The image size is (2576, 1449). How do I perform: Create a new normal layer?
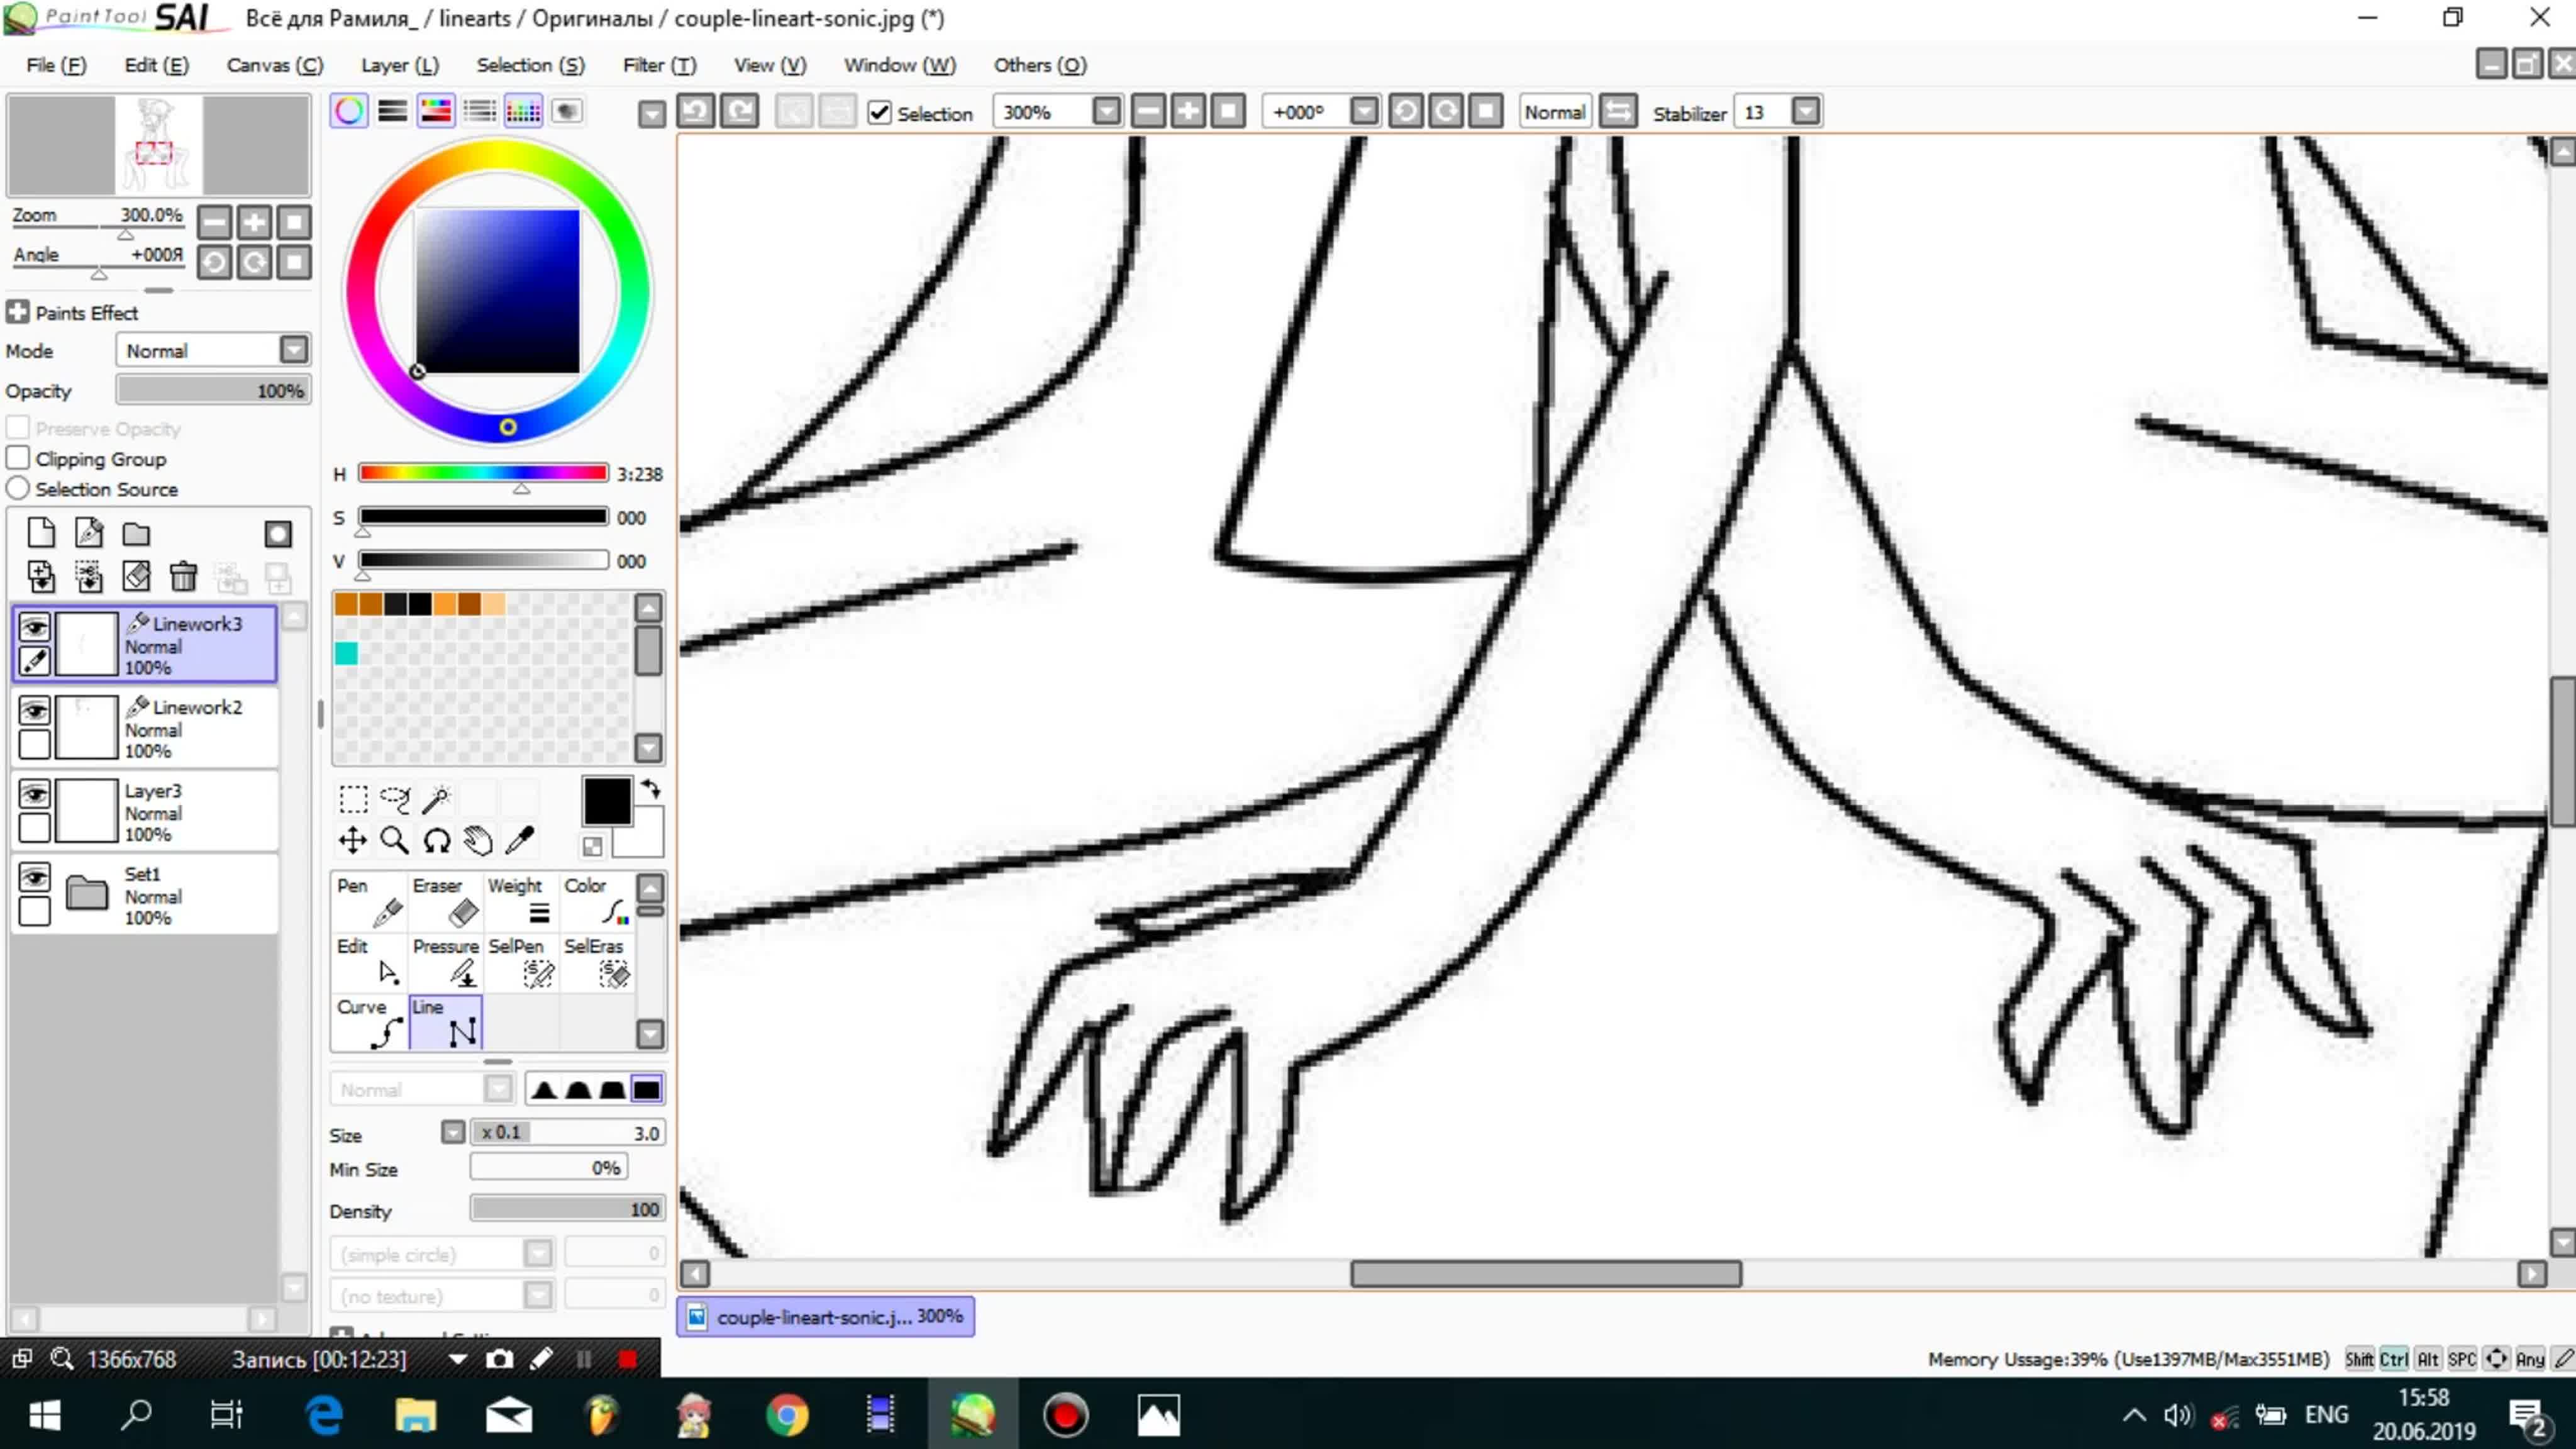41,533
